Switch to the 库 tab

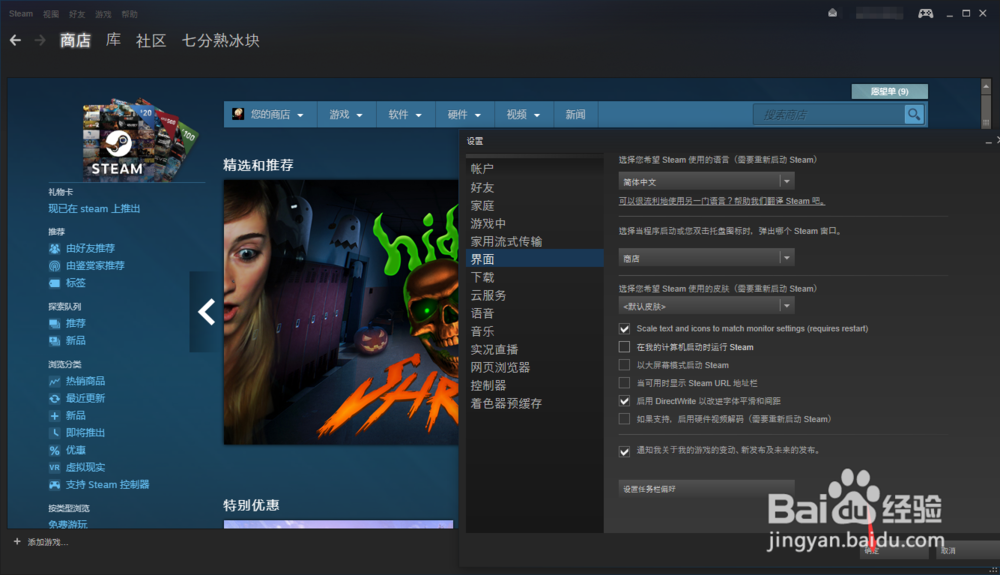(x=114, y=40)
